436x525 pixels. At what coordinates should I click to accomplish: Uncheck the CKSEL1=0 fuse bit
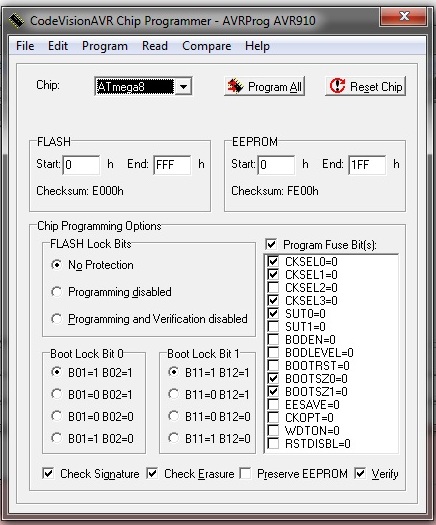[x=273, y=275]
